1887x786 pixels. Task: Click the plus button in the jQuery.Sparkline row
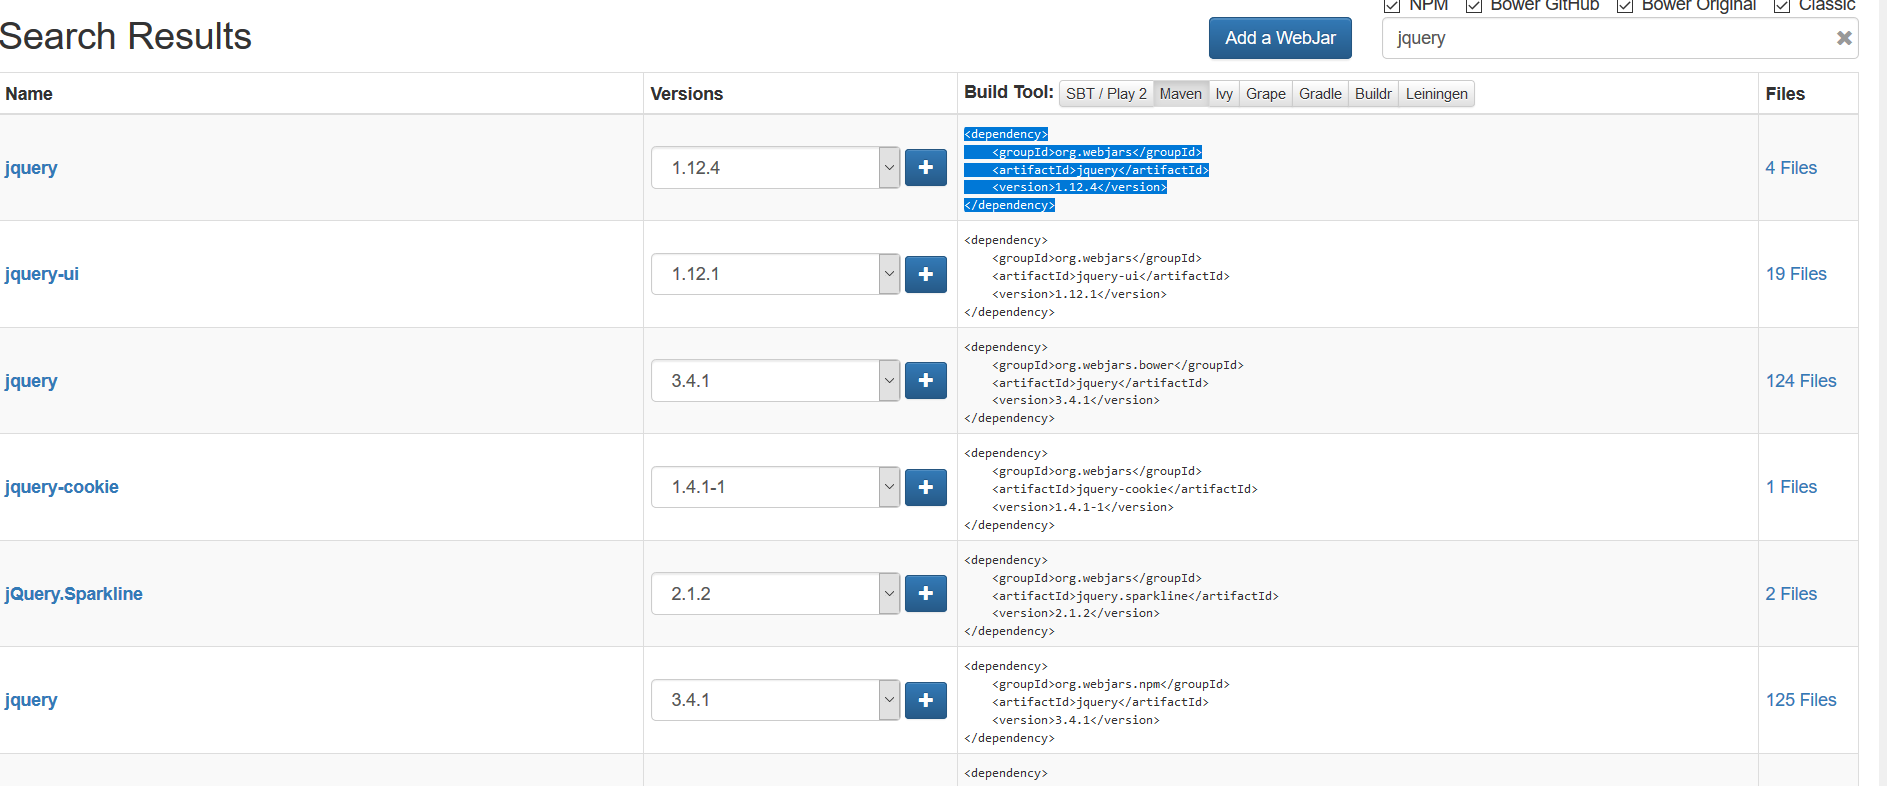926,593
